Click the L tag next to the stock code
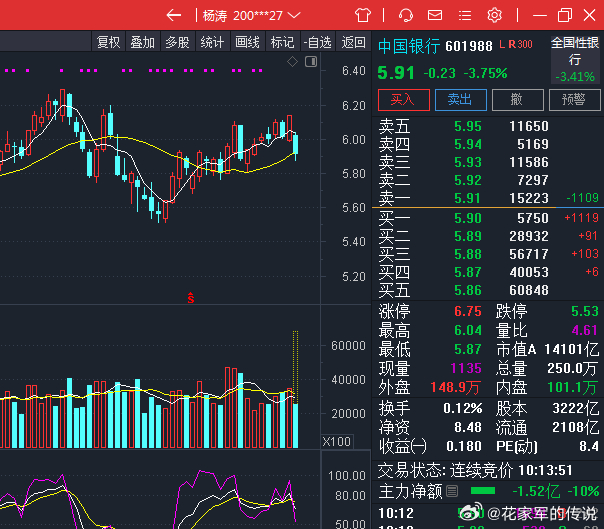604x529 pixels. (x=502, y=44)
